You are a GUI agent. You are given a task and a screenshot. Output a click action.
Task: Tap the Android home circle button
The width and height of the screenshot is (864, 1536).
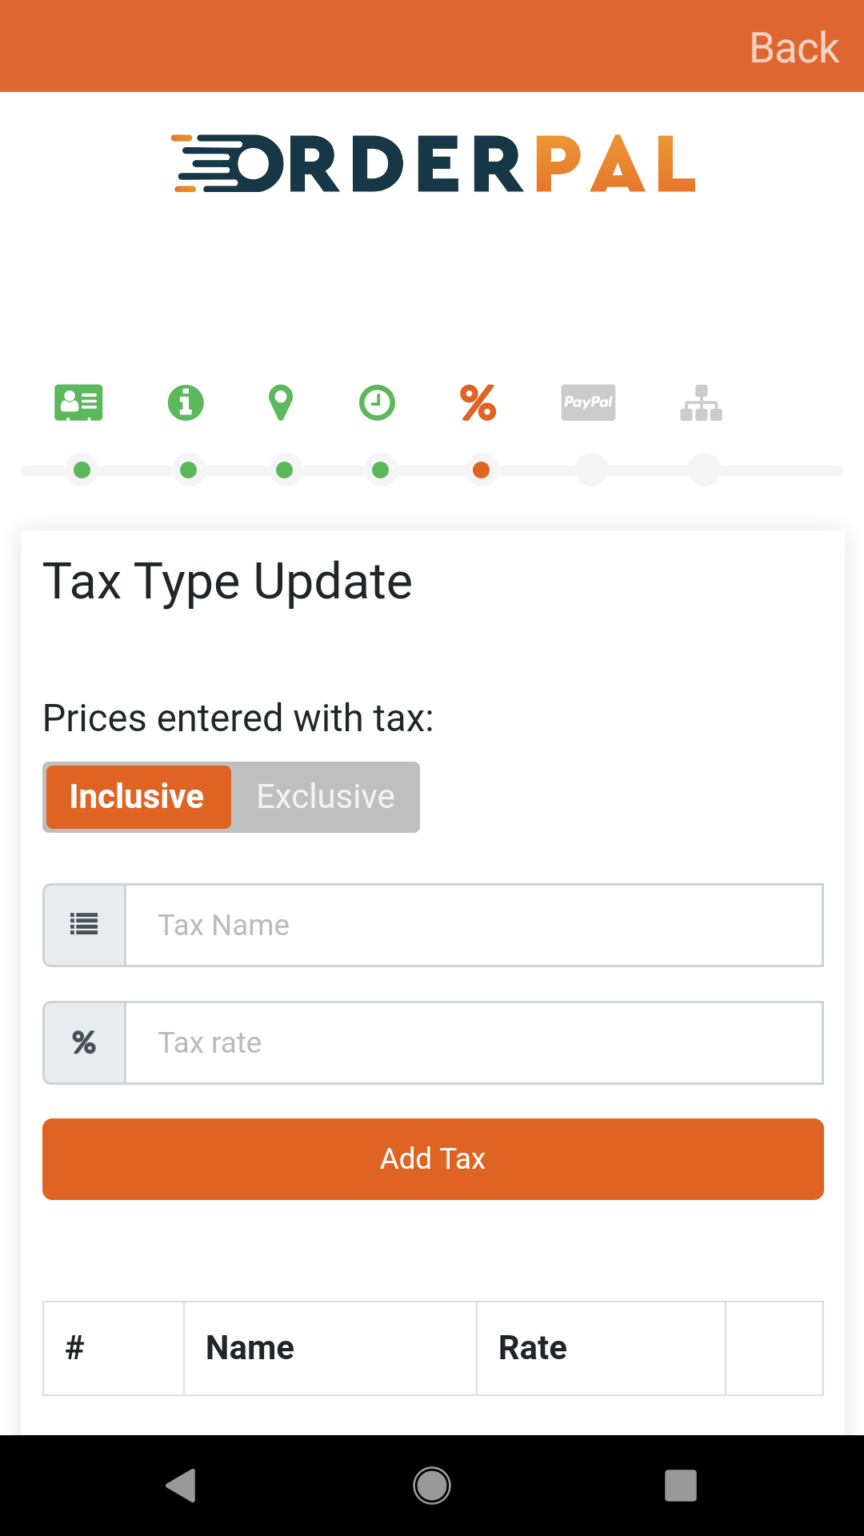[x=432, y=1486]
